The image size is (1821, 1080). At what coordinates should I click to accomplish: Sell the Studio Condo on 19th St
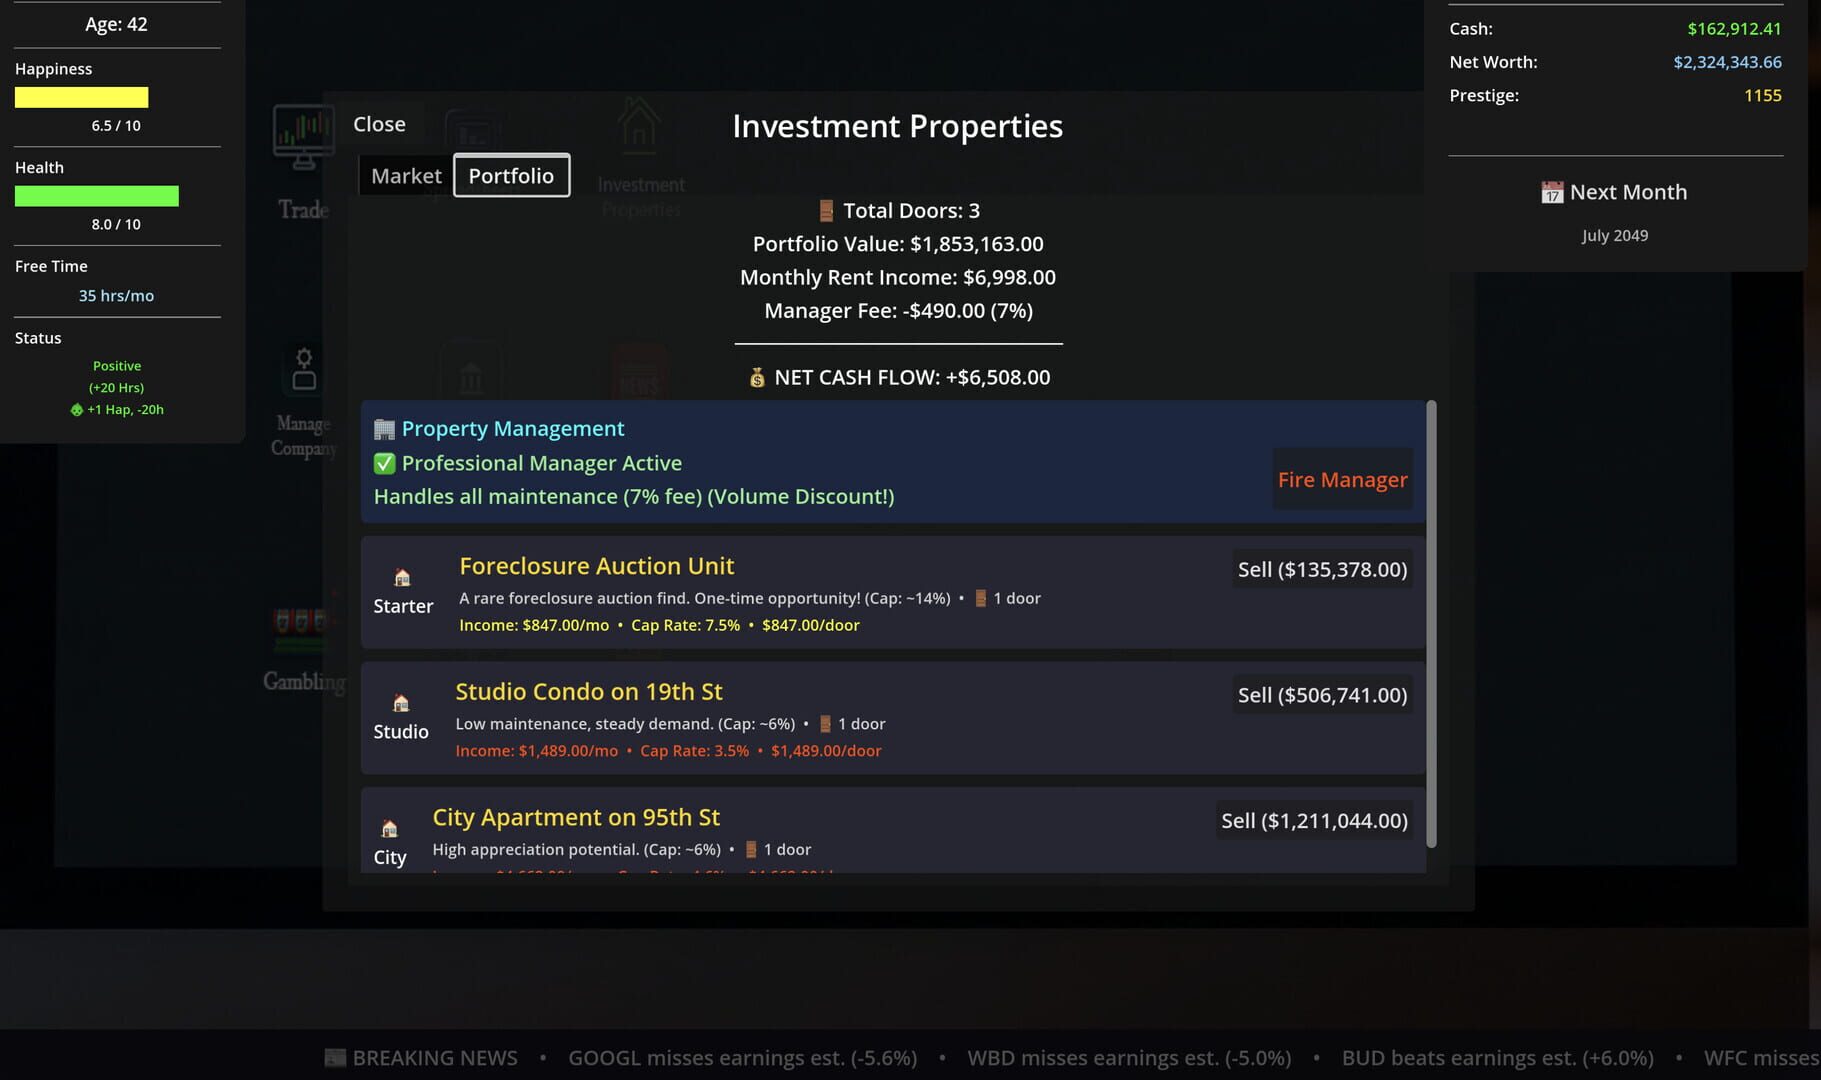pos(1322,694)
